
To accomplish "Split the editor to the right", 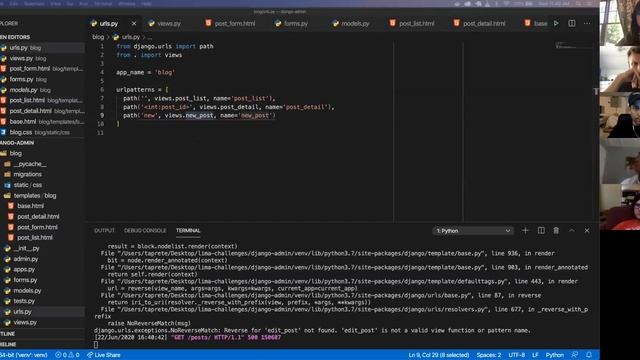I will click(571, 23).
